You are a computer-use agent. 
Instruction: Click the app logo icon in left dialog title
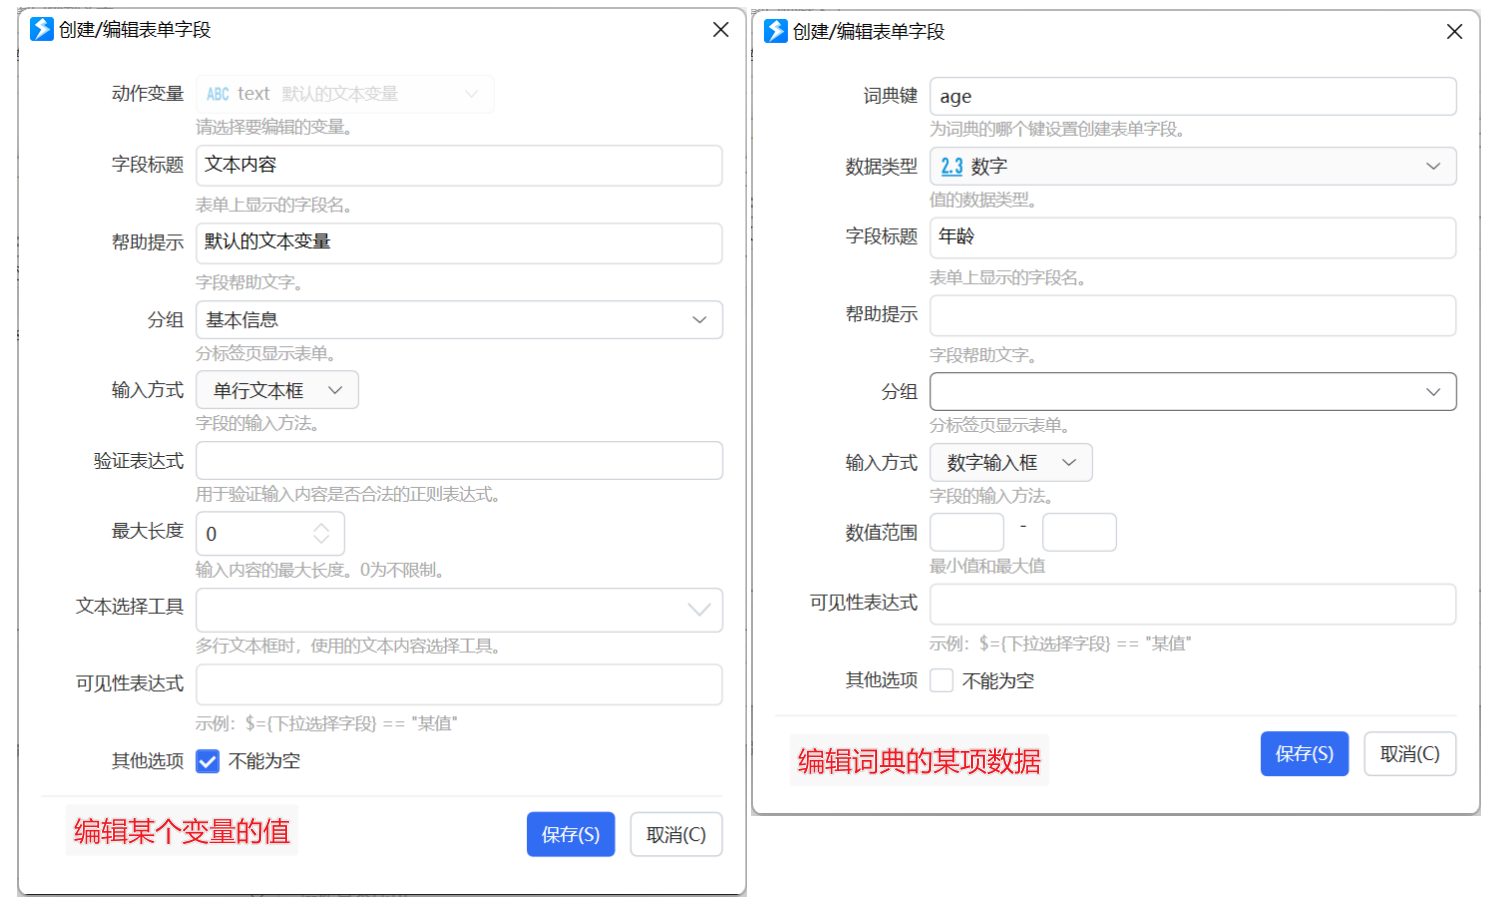[x=42, y=29]
